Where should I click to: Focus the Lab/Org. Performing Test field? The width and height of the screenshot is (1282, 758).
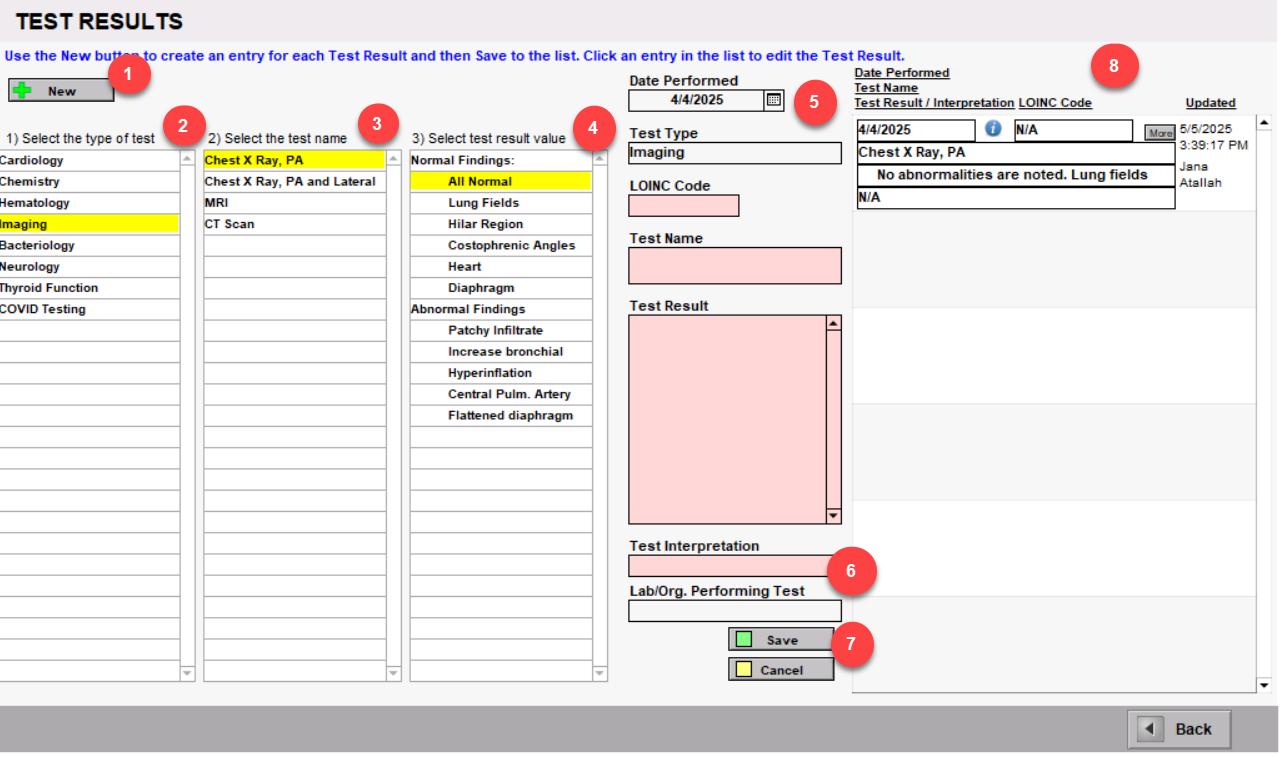coord(734,611)
